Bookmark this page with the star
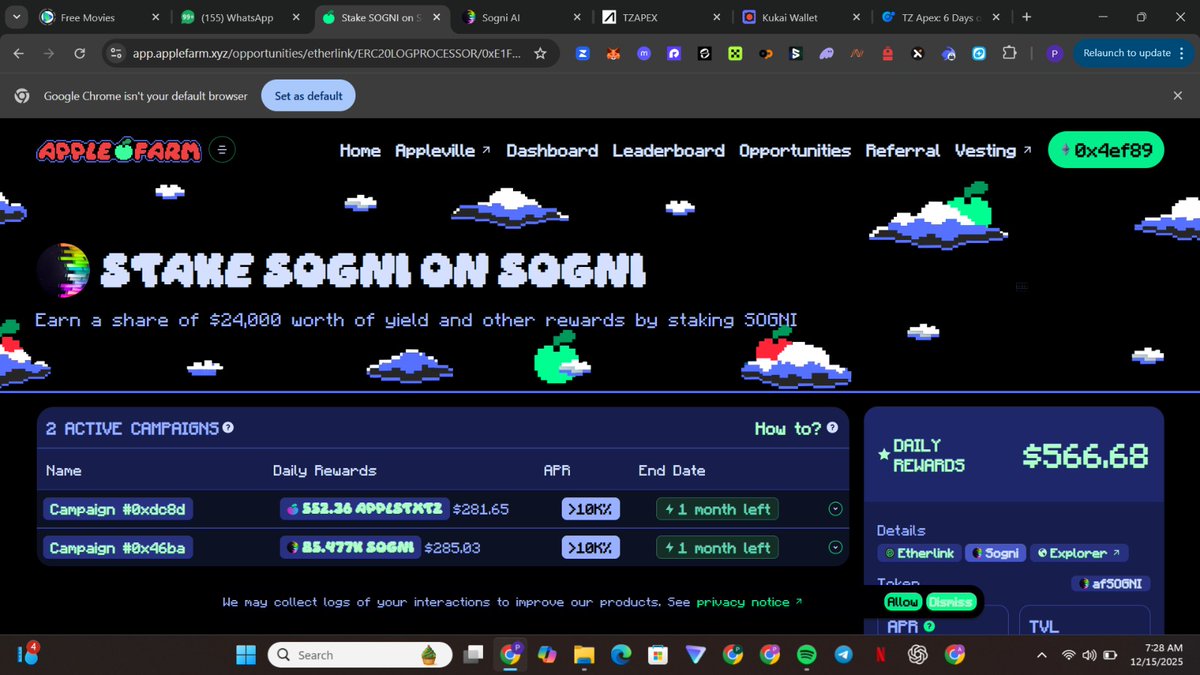The image size is (1200, 675). pos(540,53)
